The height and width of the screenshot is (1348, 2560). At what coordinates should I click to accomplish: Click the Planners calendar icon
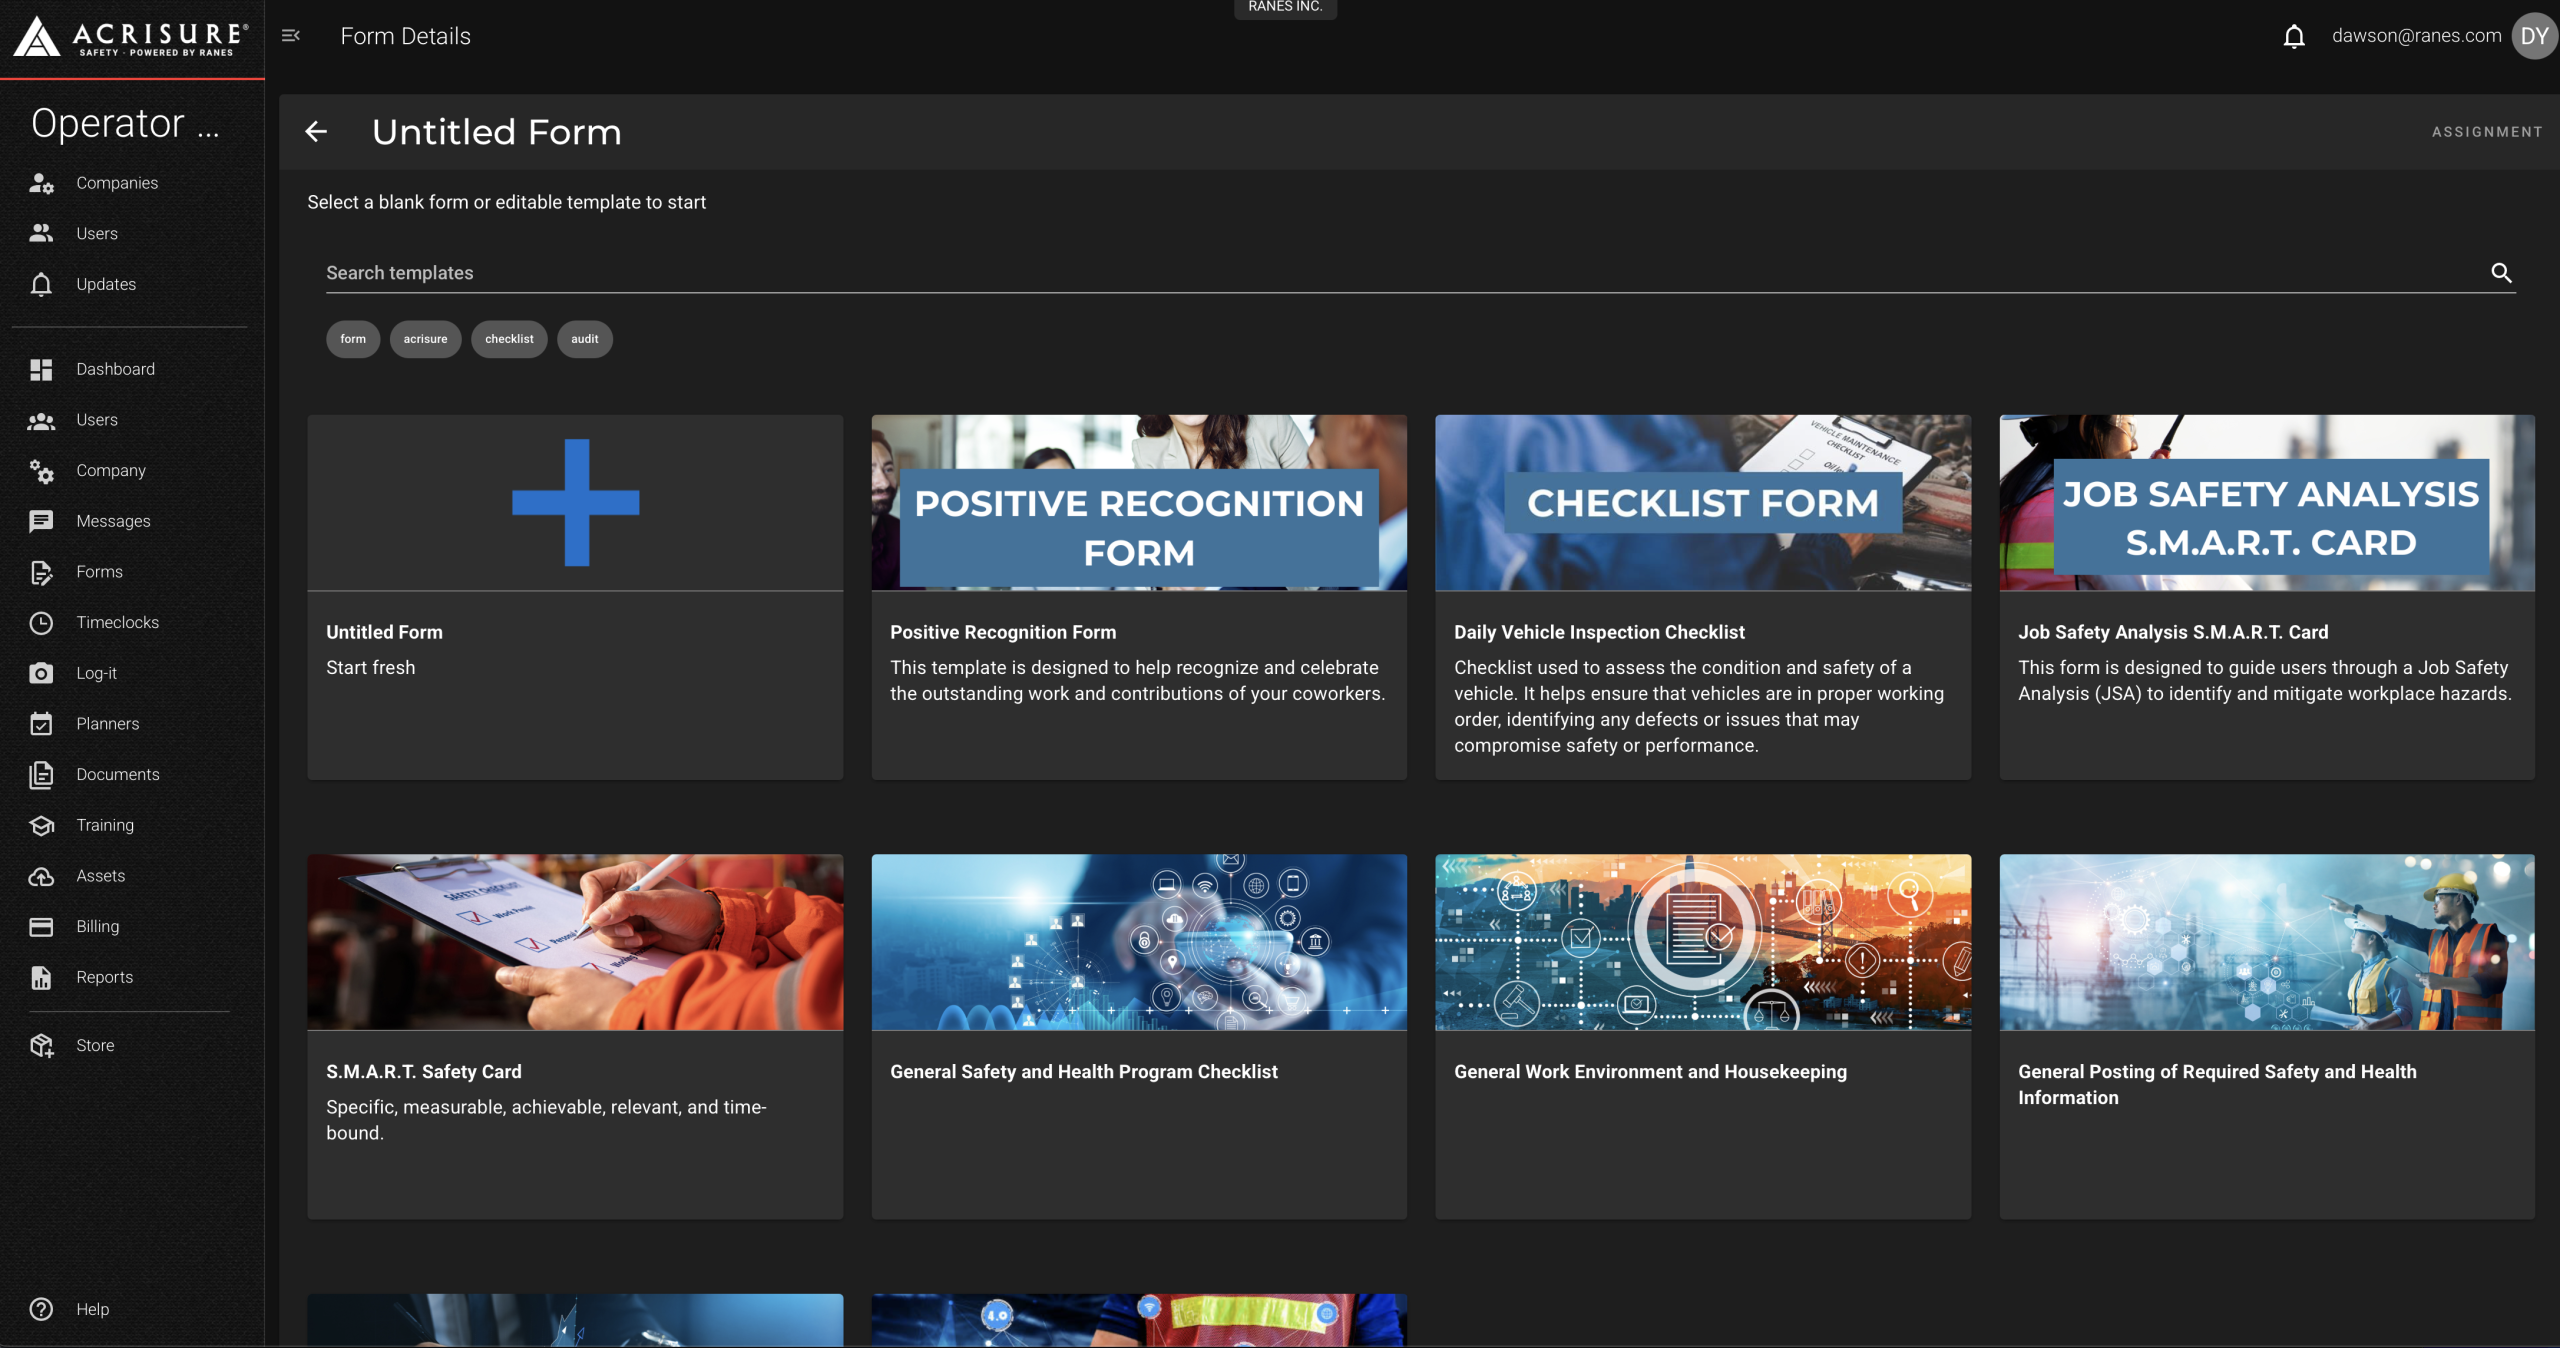41,724
